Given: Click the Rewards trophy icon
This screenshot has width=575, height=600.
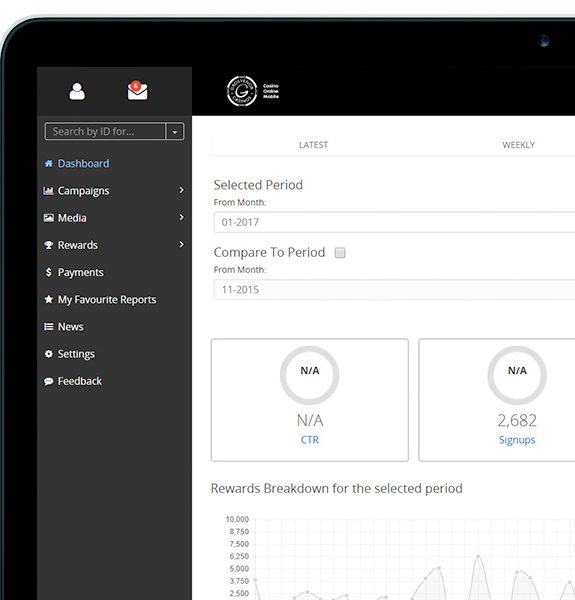Looking at the screenshot, I should pos(49,245).
